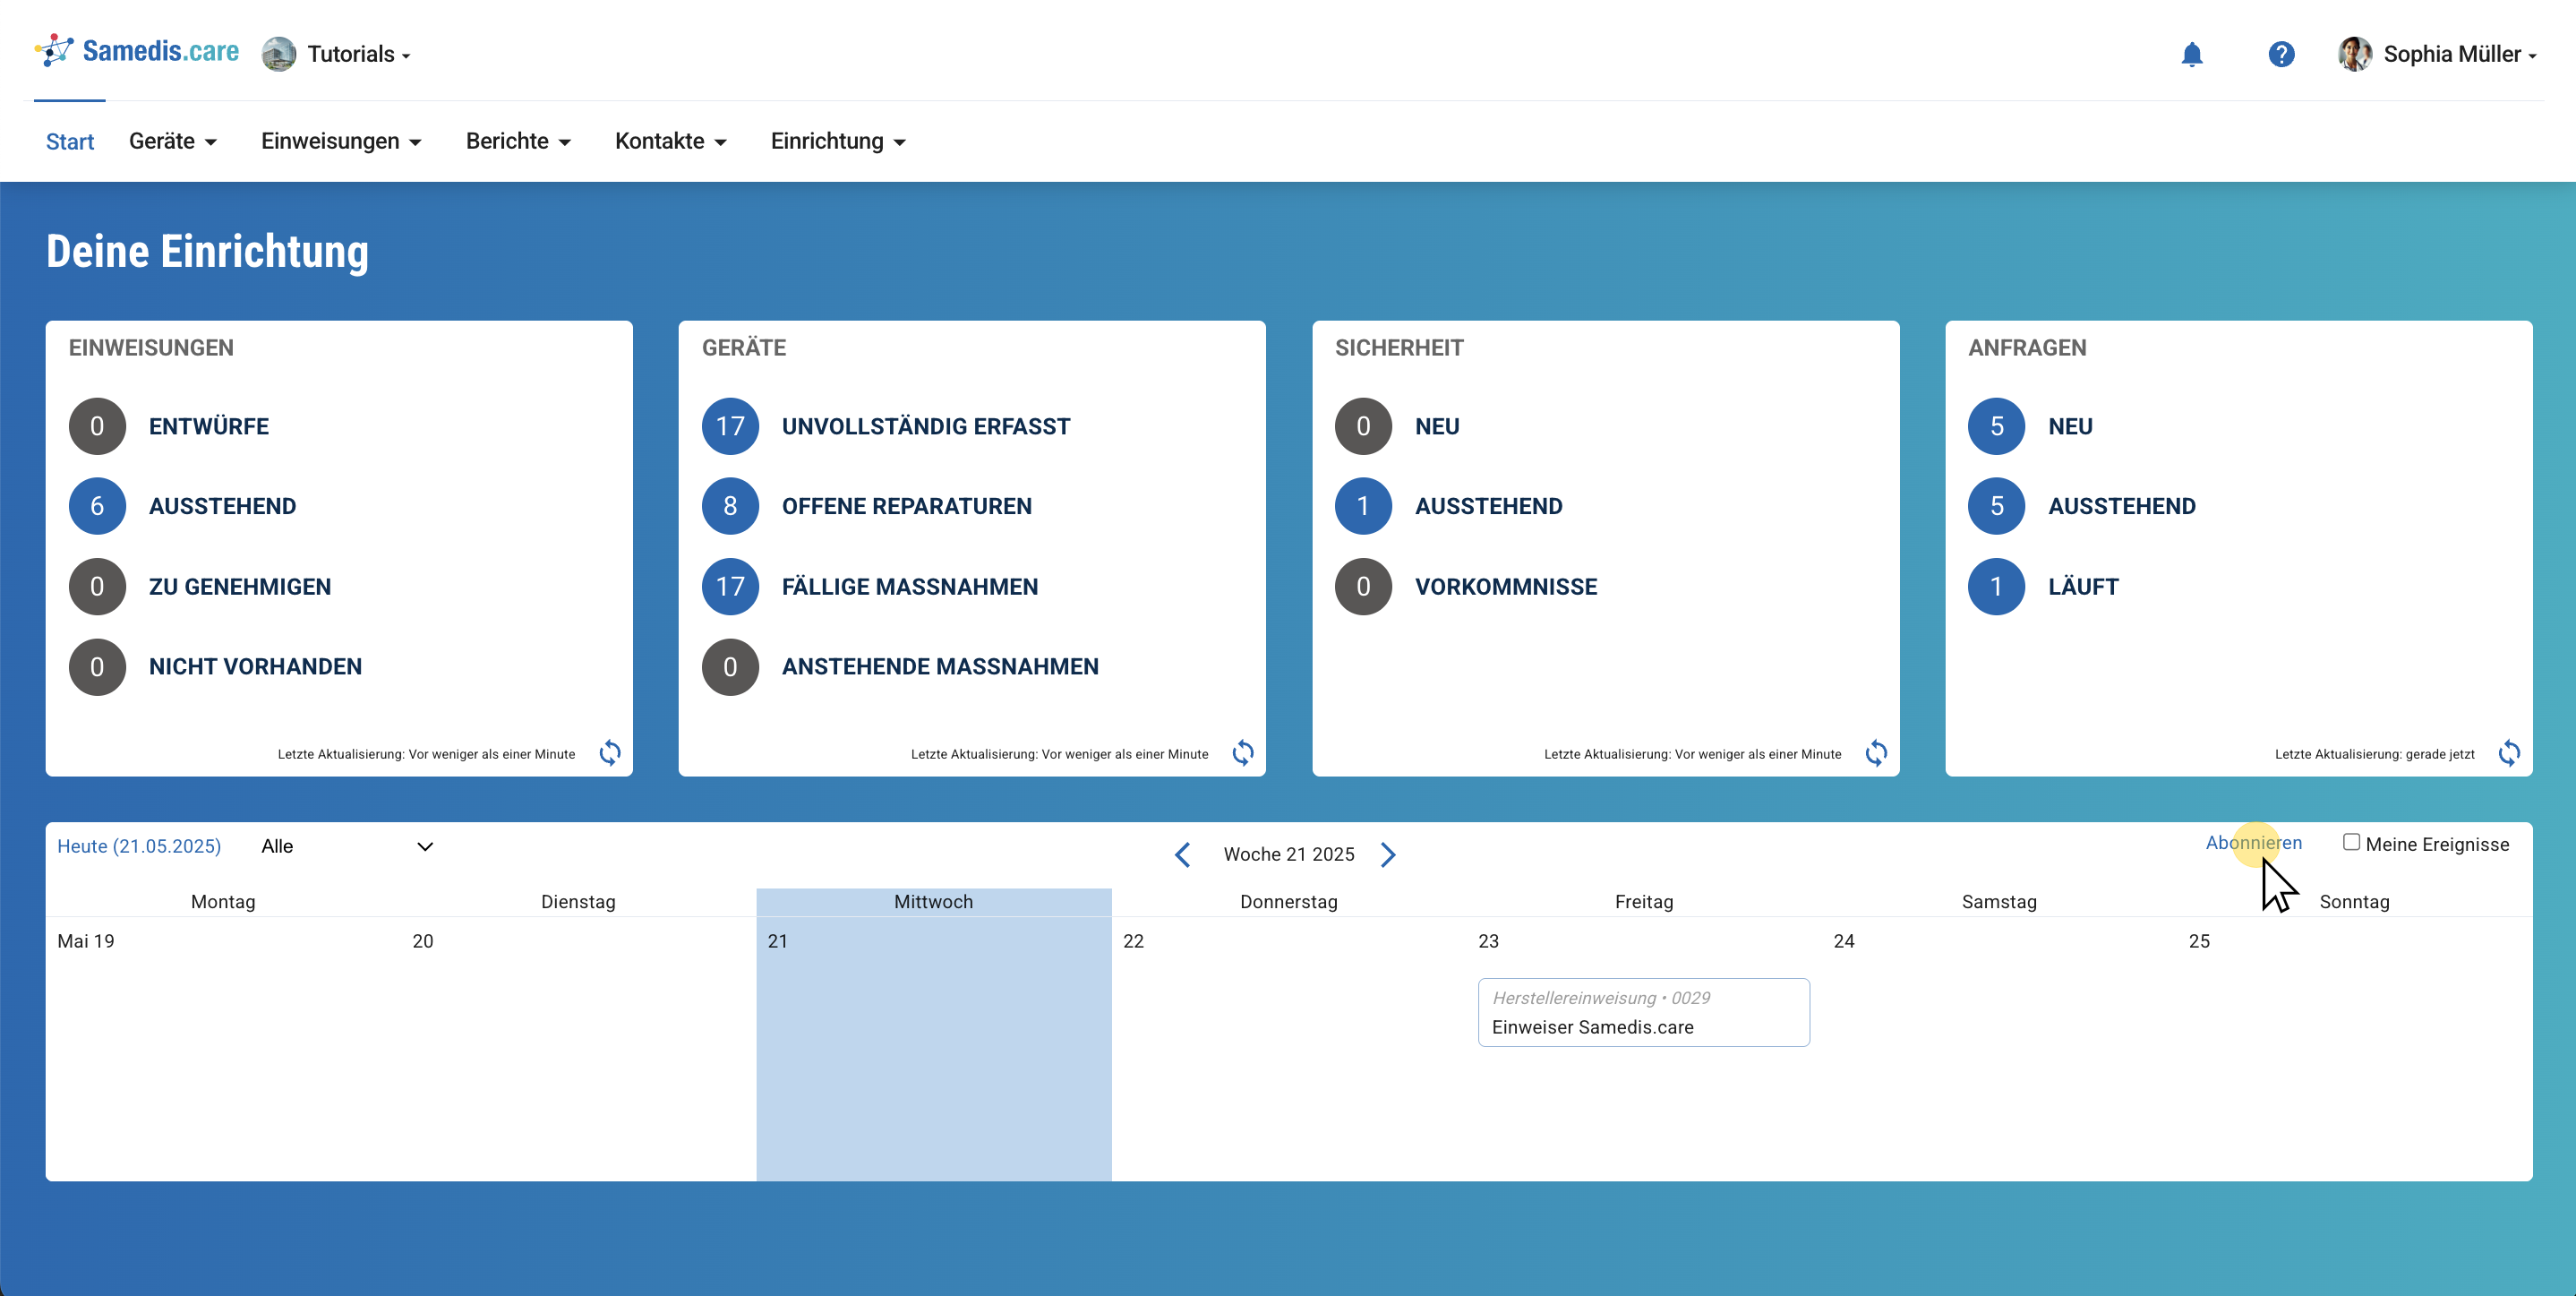Enable Meine Ereignisse checkbox
The width and height of the screenshot is (2576, 1296).
click(x=2351, y=843)
